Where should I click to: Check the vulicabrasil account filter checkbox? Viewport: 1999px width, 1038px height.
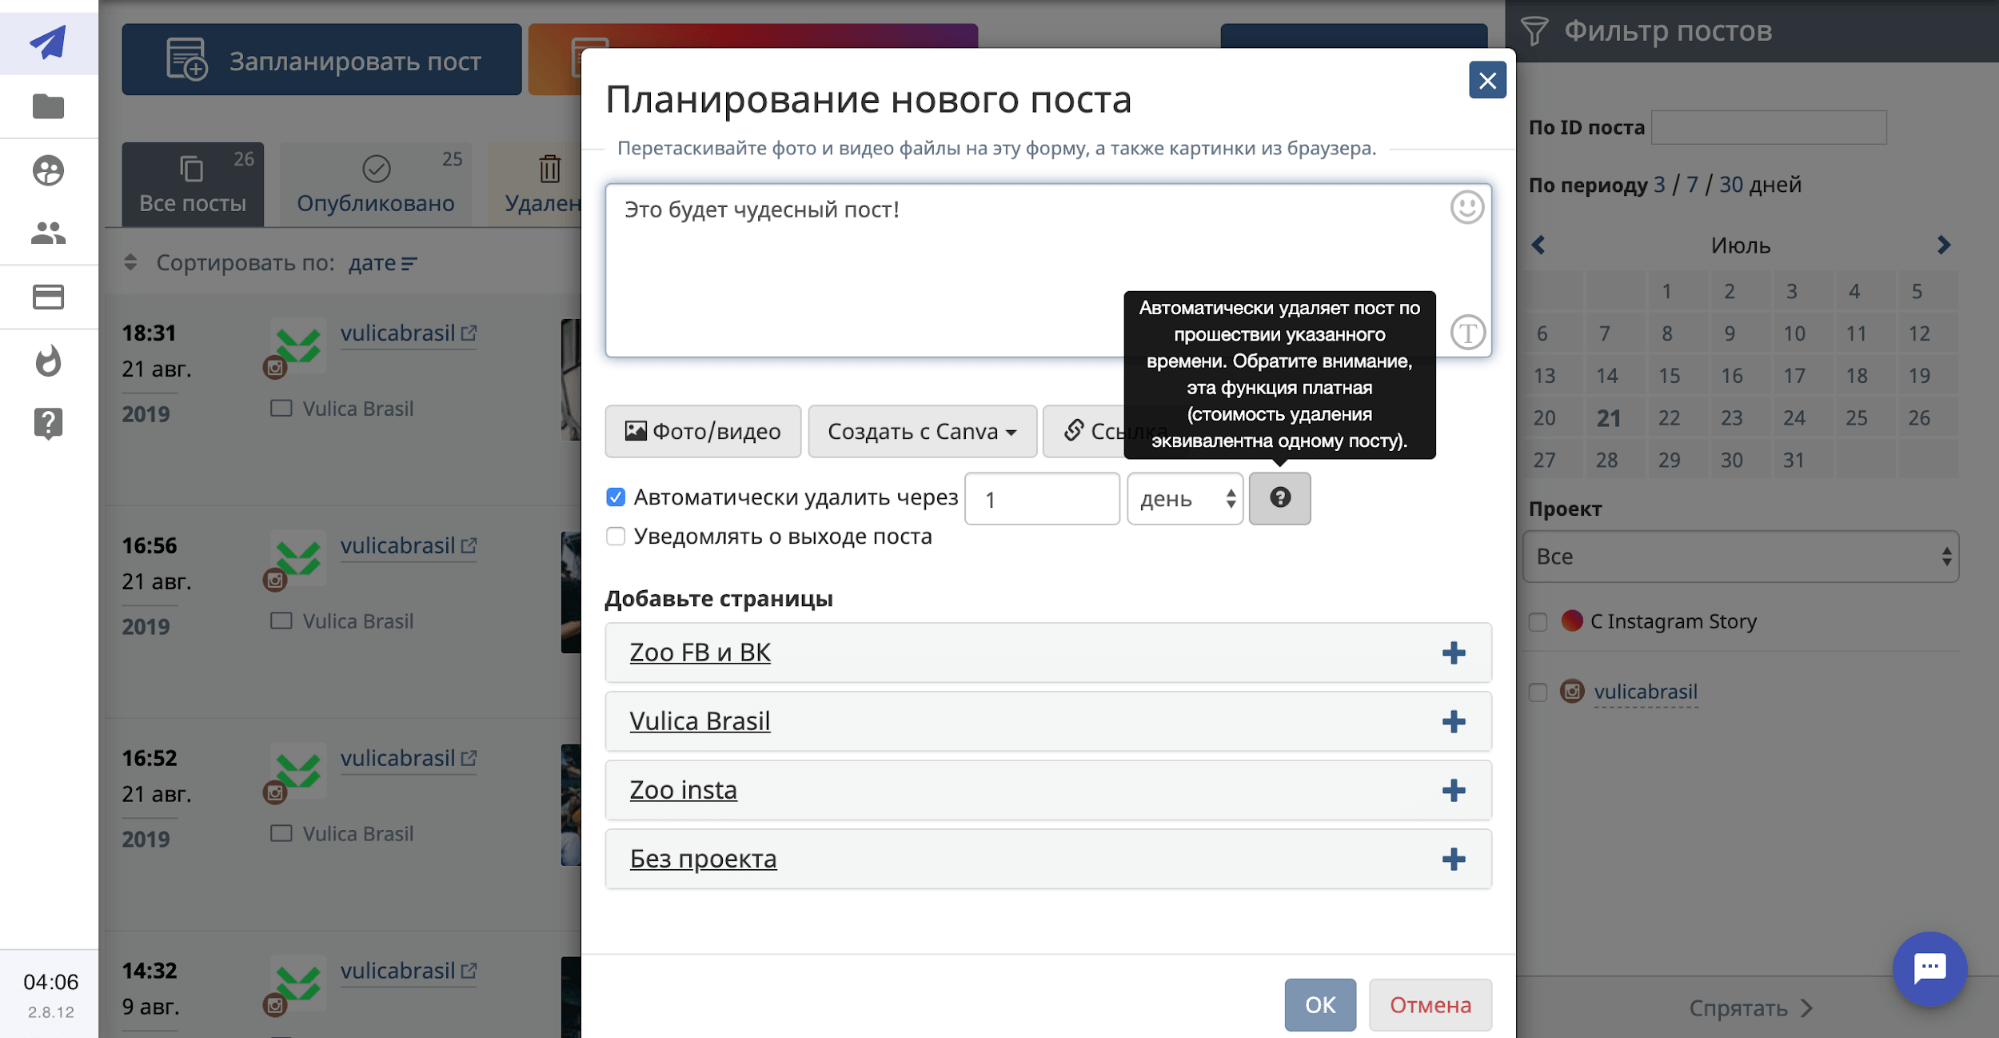(x=1538, y=692)
